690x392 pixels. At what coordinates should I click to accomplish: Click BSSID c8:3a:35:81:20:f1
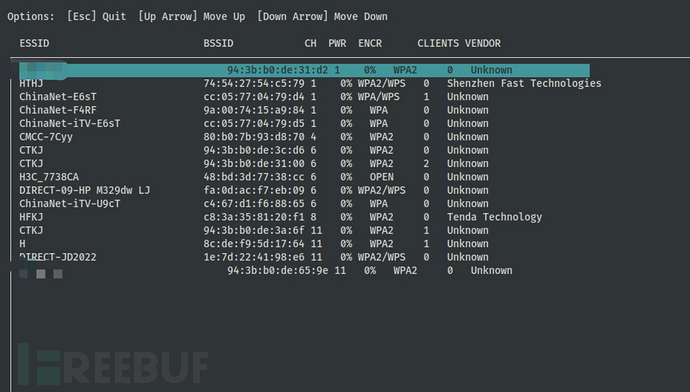(x=254, y=217)
